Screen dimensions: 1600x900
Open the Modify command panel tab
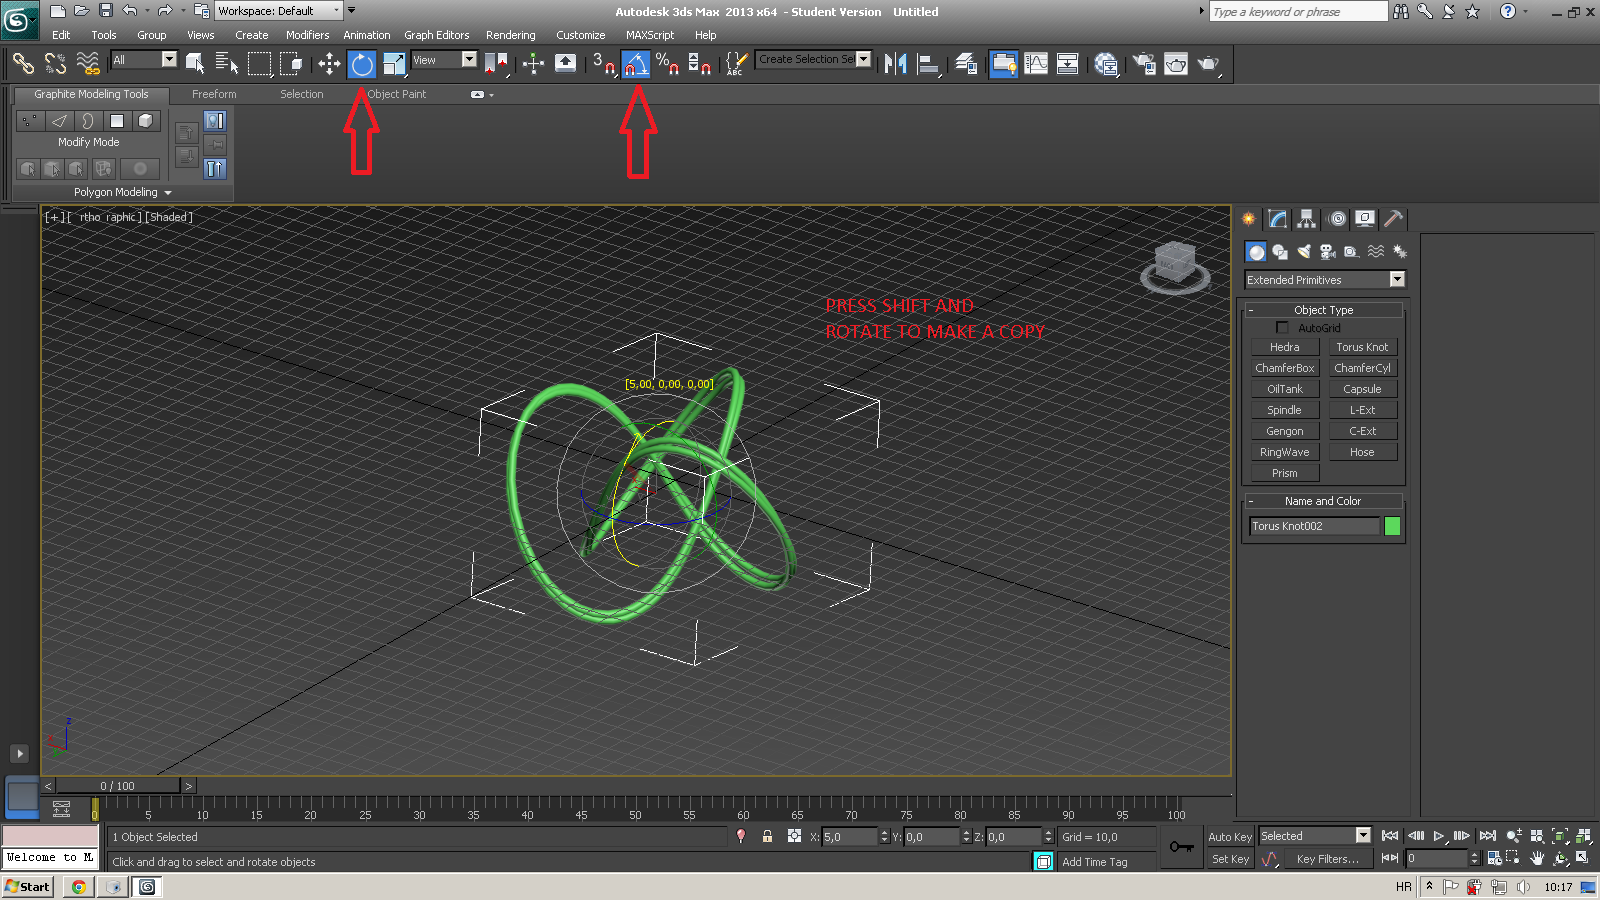[x=1277, y=219]
